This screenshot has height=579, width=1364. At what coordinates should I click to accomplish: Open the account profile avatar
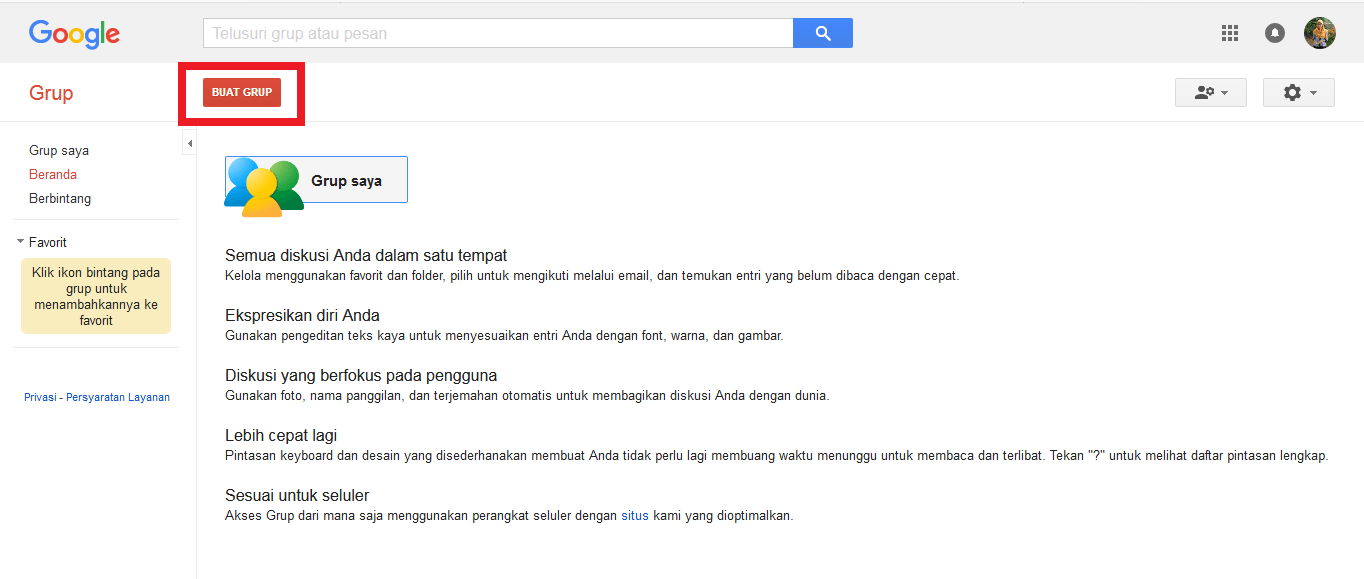(x=1320, y=33)
